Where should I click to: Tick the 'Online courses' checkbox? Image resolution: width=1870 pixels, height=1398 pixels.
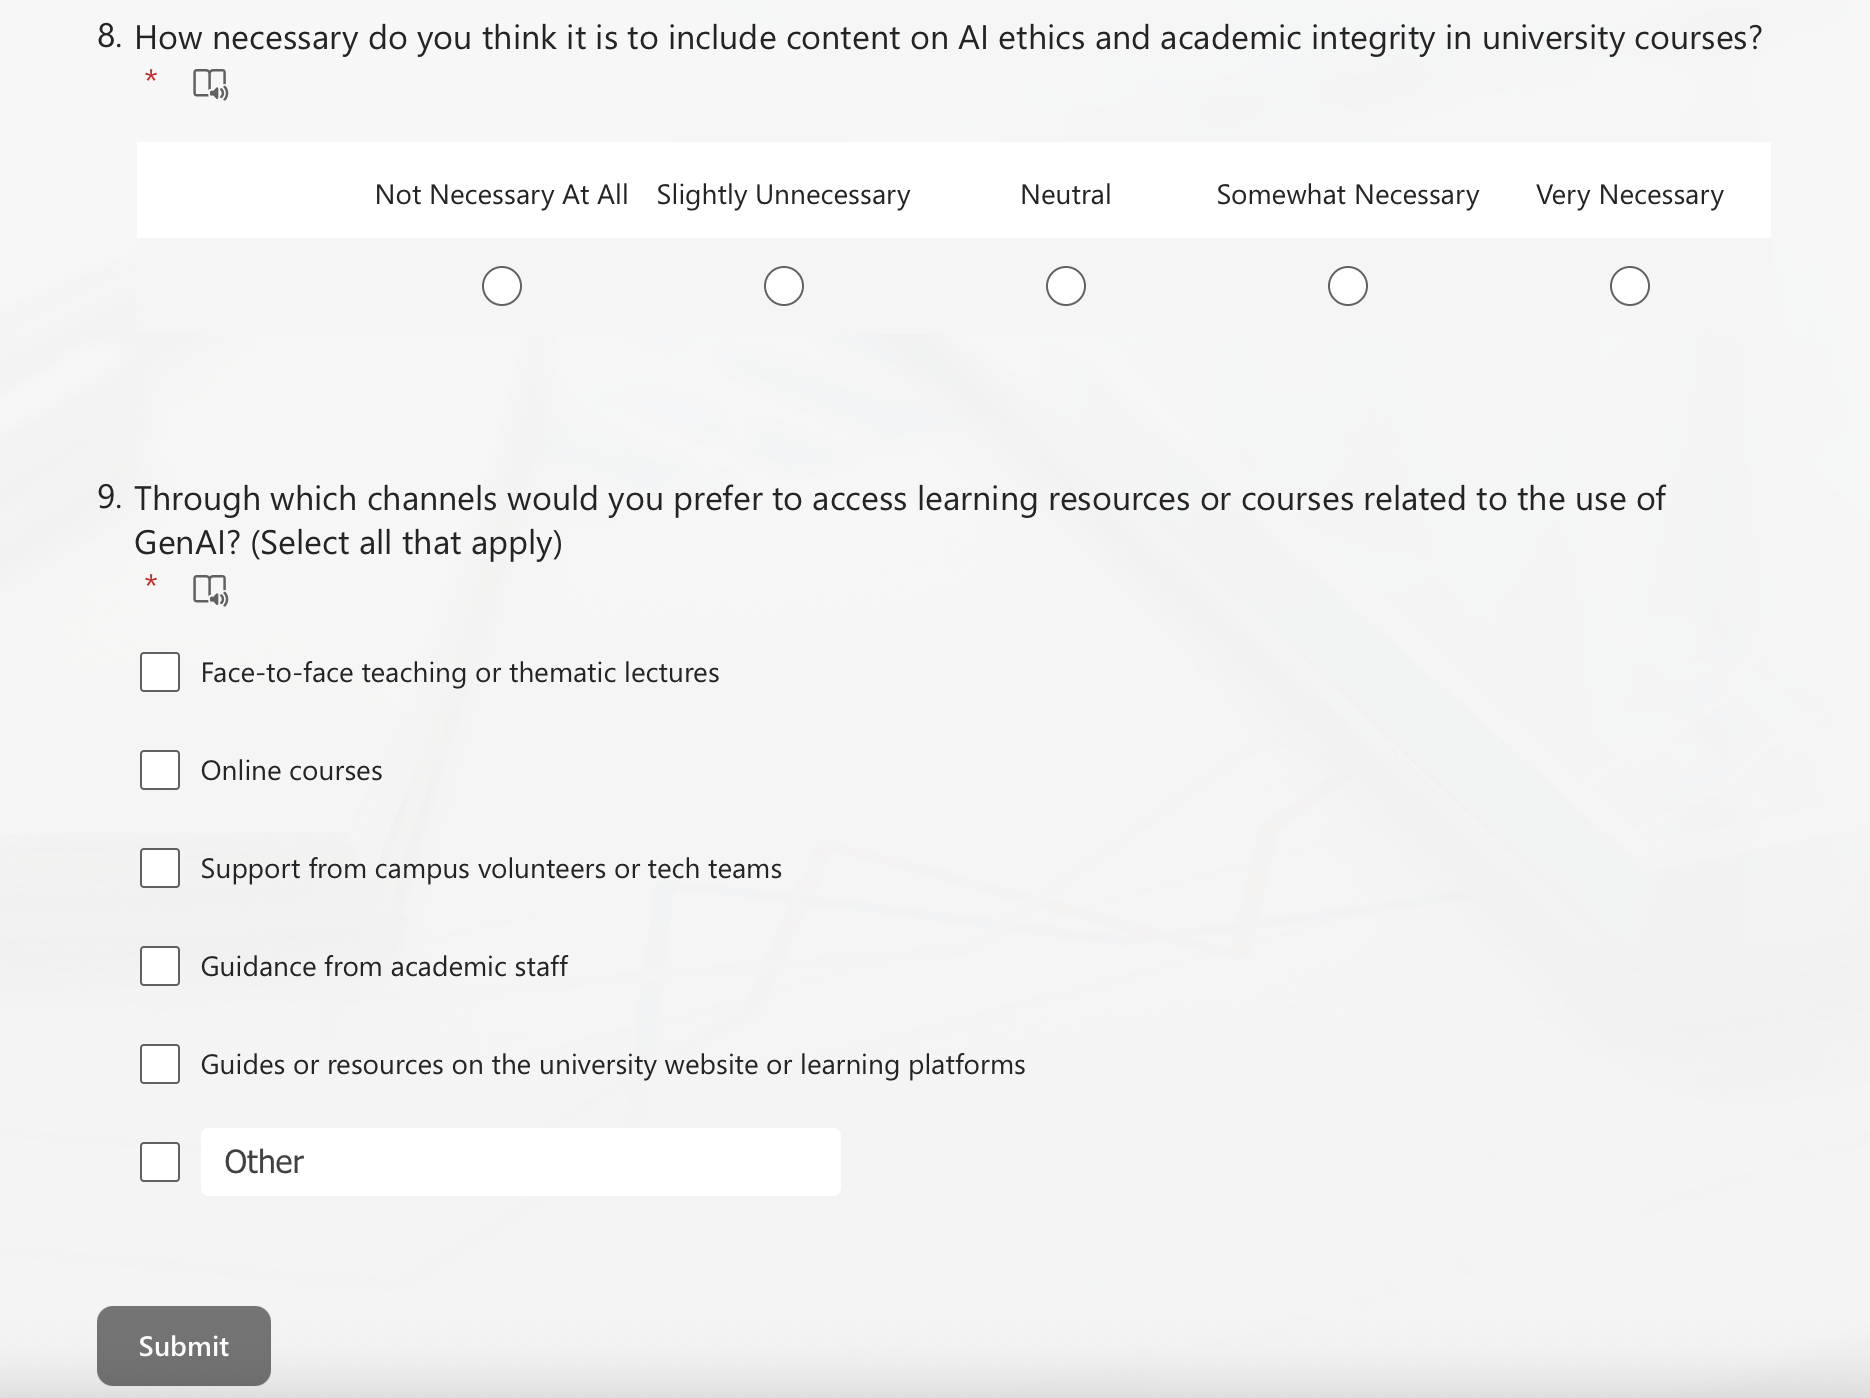[160, 770]
